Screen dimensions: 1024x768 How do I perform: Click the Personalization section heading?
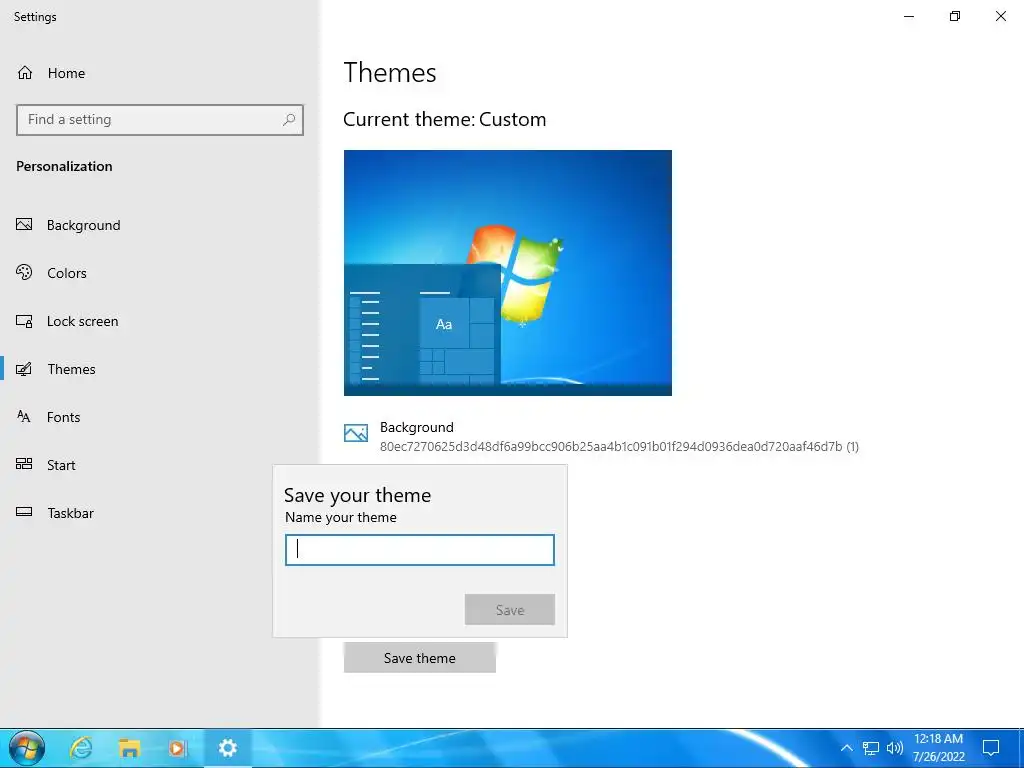64,166
